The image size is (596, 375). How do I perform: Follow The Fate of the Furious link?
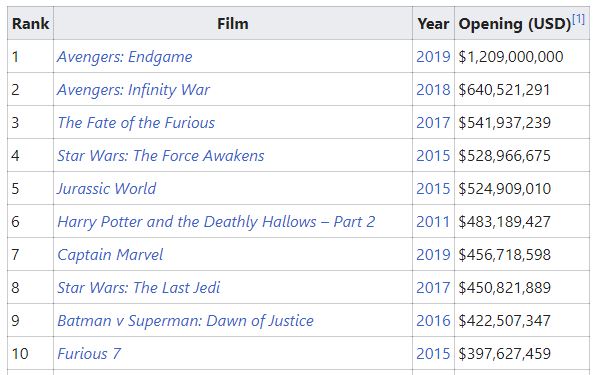(x=136, y=123)
